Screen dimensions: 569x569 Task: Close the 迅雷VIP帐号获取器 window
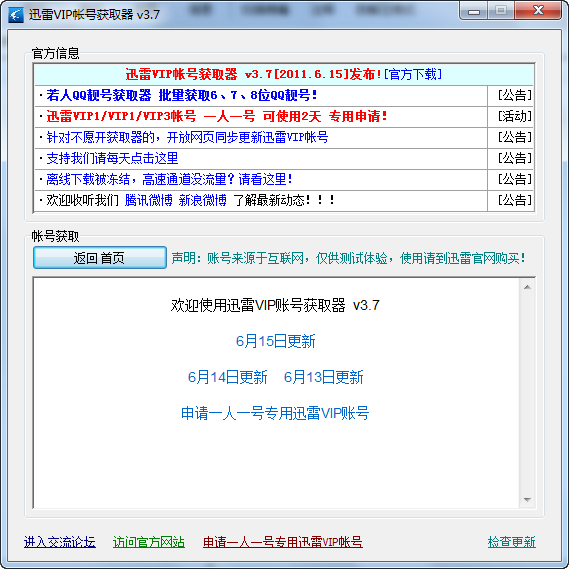pyautogui.click(x=538, y=11)
